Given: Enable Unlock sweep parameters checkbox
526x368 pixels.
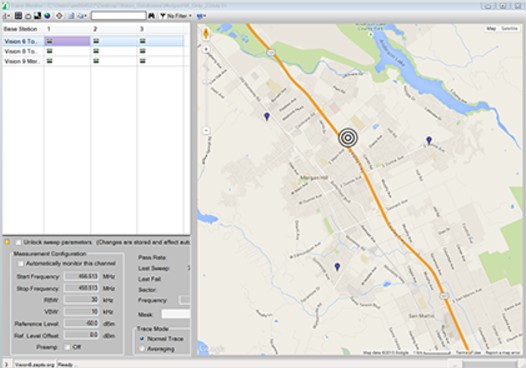Looking at the screenshot, I should [x=18, y=242].
